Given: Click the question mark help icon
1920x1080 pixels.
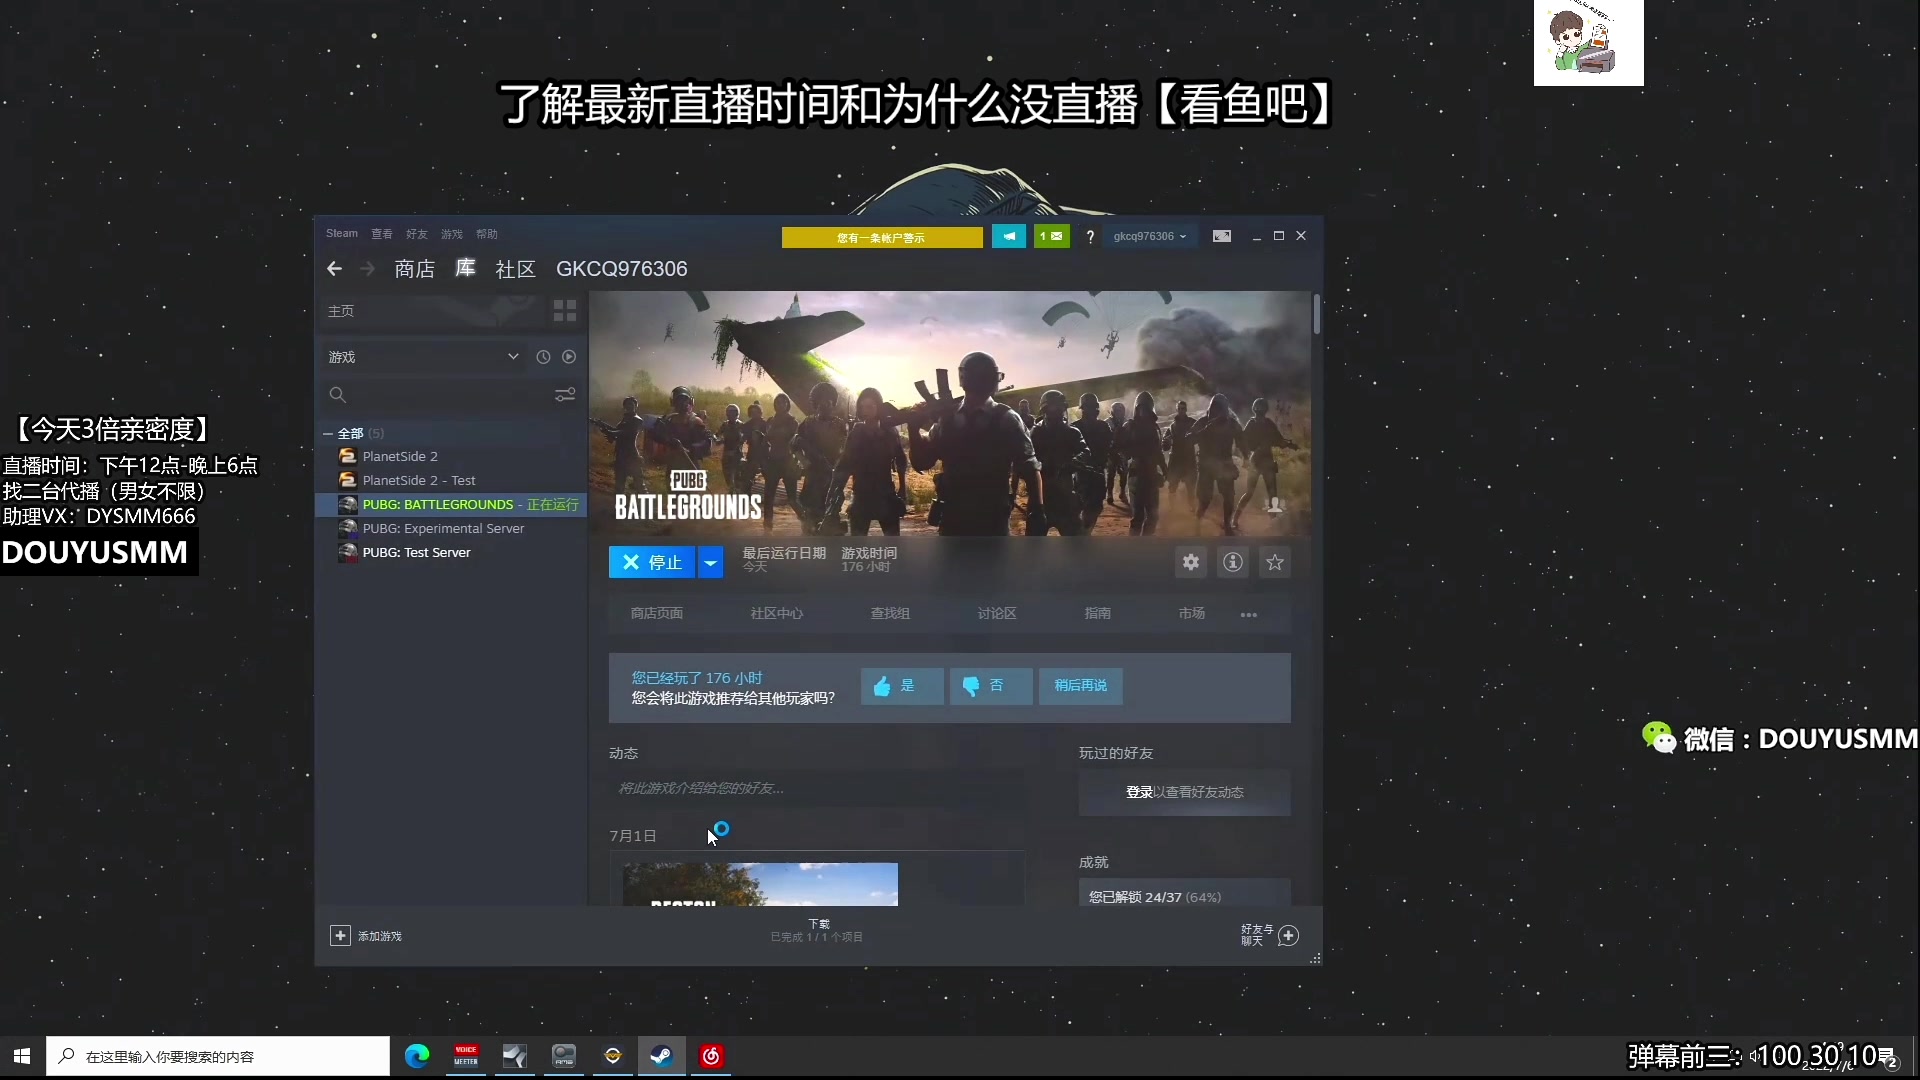Looking at the screenshot, I should tap(1090, 237).
